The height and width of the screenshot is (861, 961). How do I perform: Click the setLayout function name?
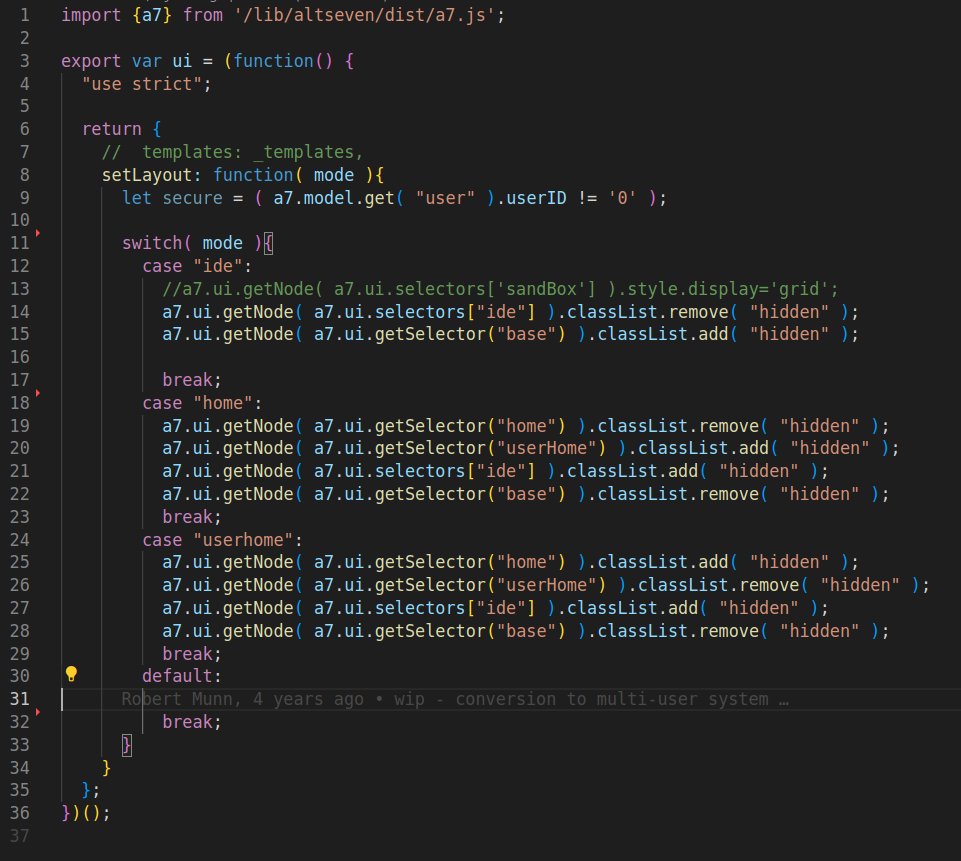pos(146,175)
